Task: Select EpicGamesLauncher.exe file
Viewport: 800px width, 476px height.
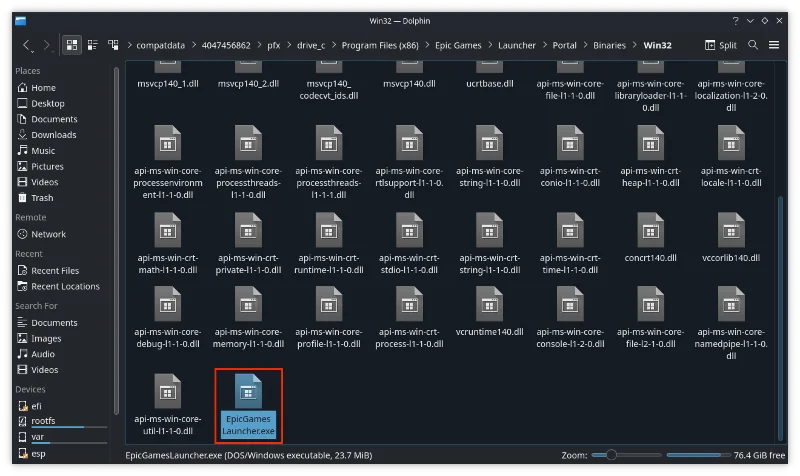Action: pyautogui.click(x=248, y=406)
